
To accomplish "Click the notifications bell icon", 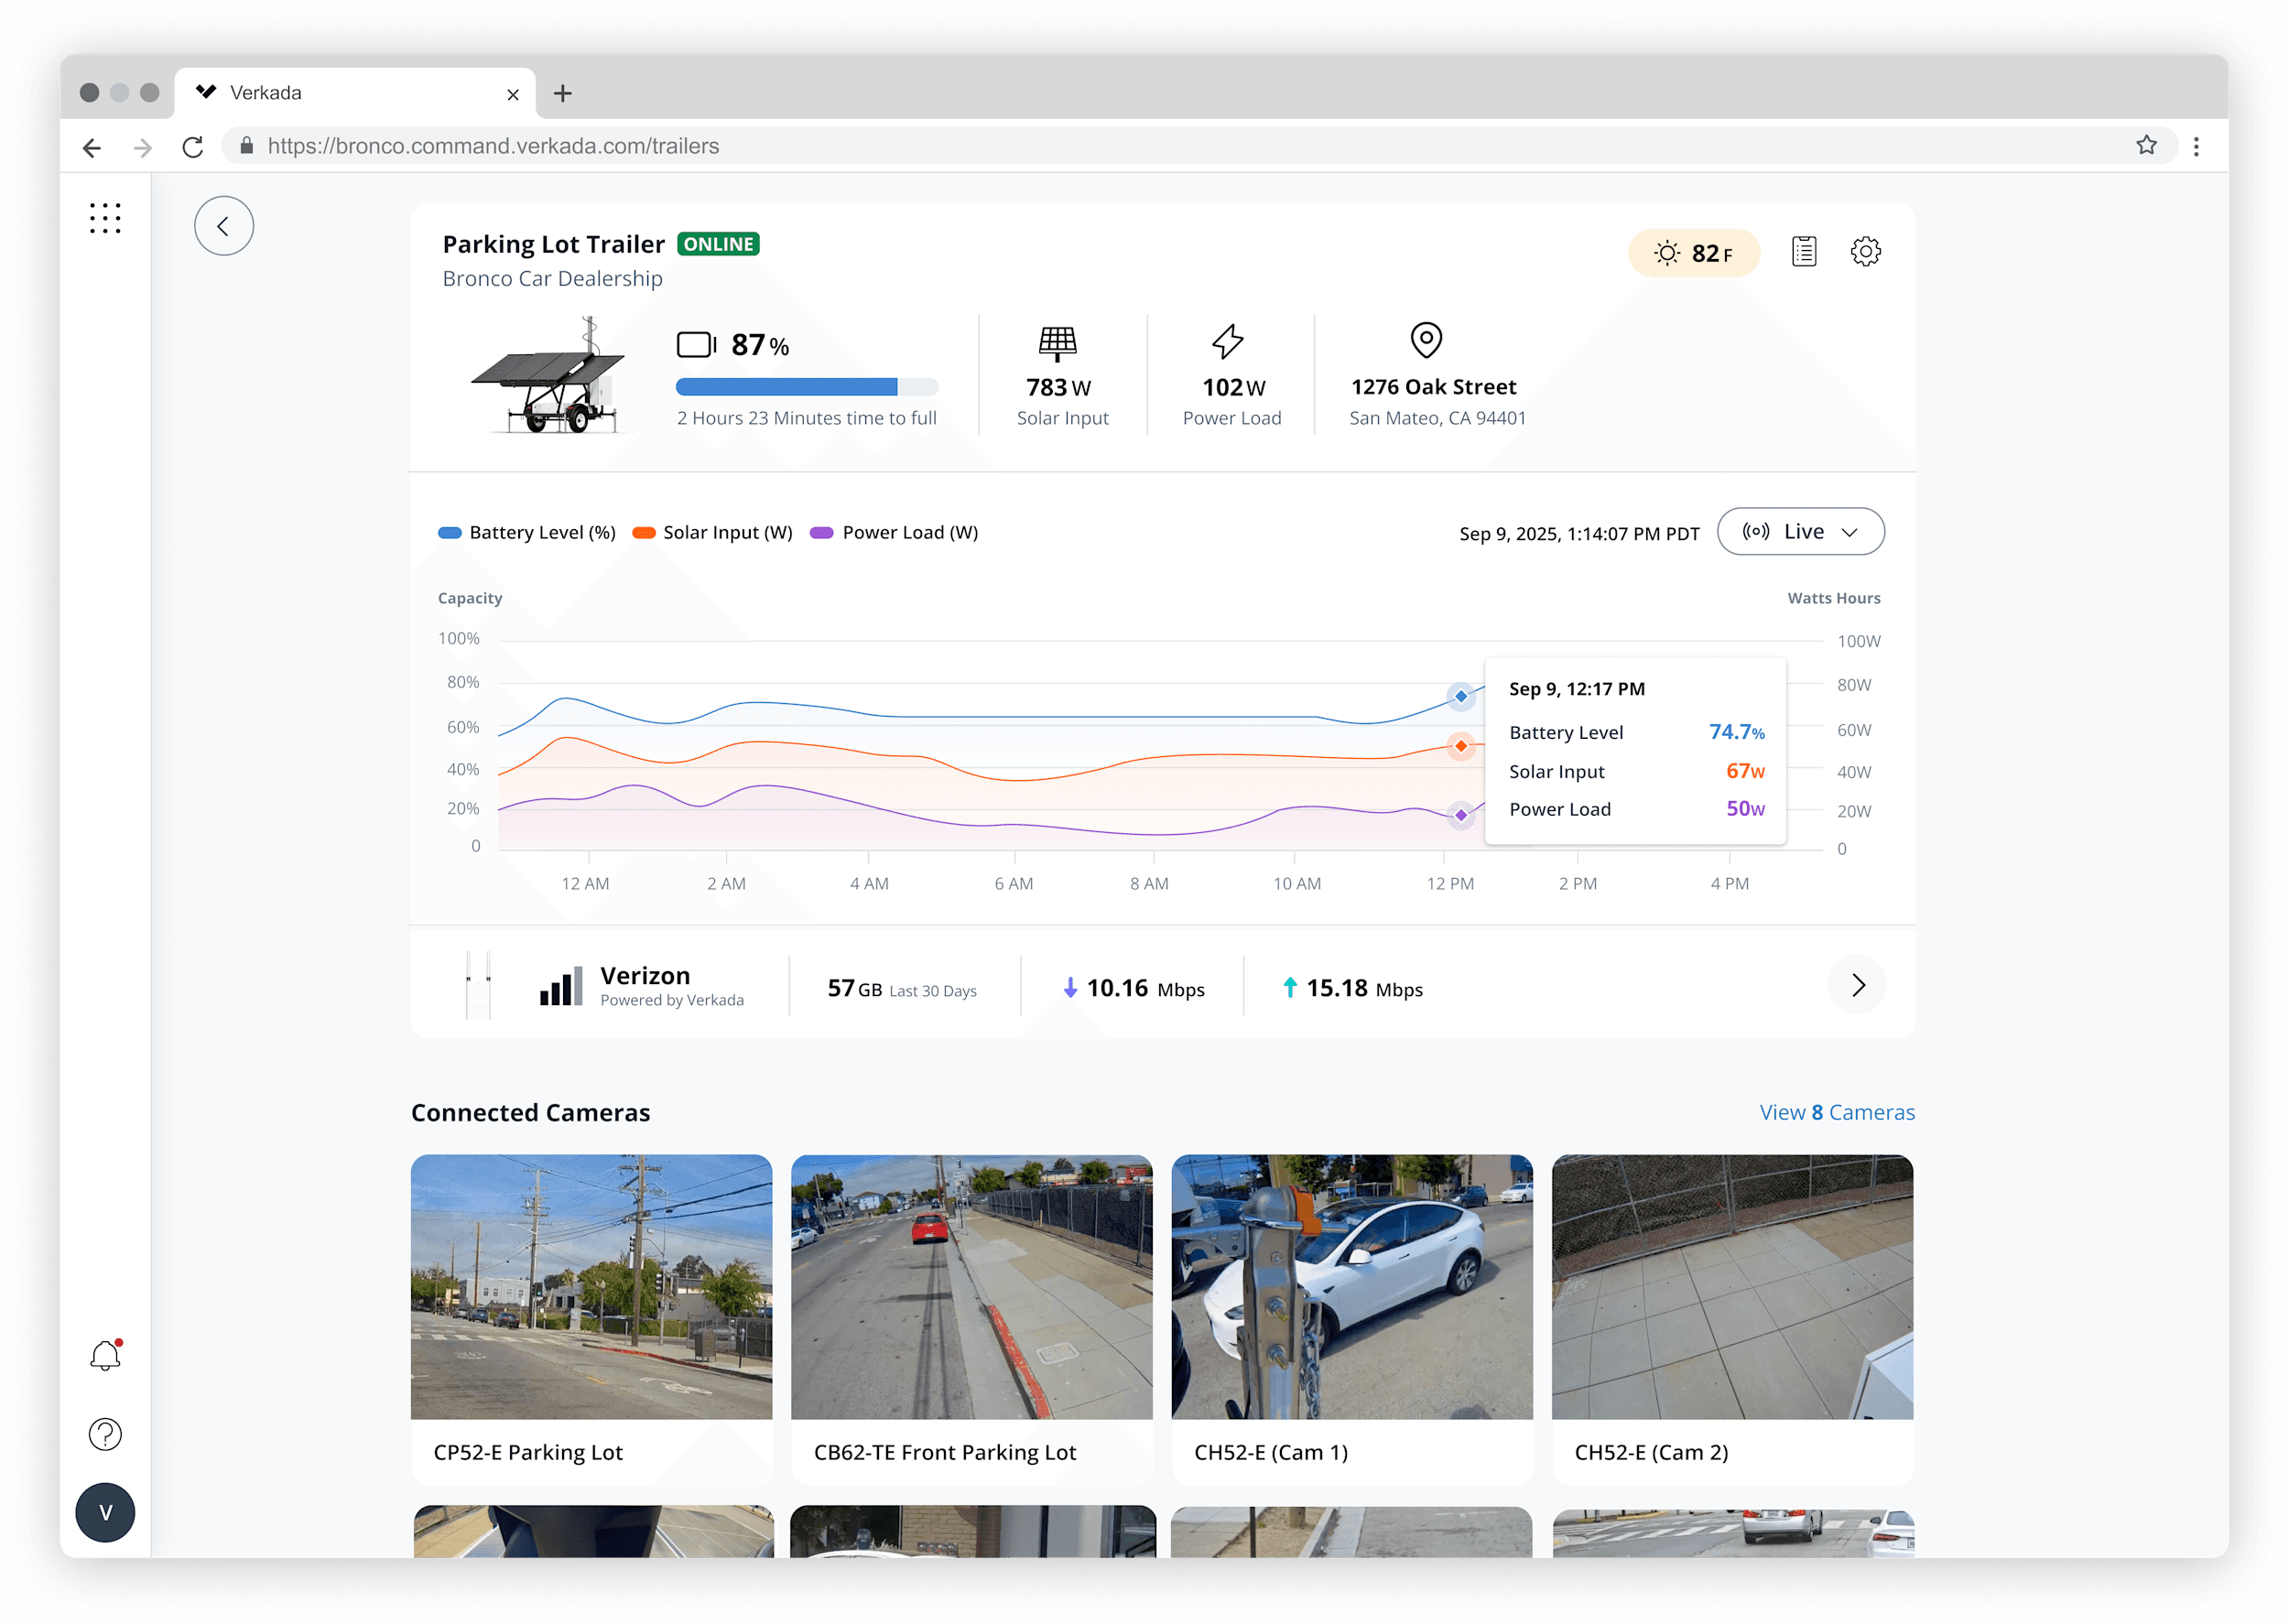I will click(x=105, y=1356).
